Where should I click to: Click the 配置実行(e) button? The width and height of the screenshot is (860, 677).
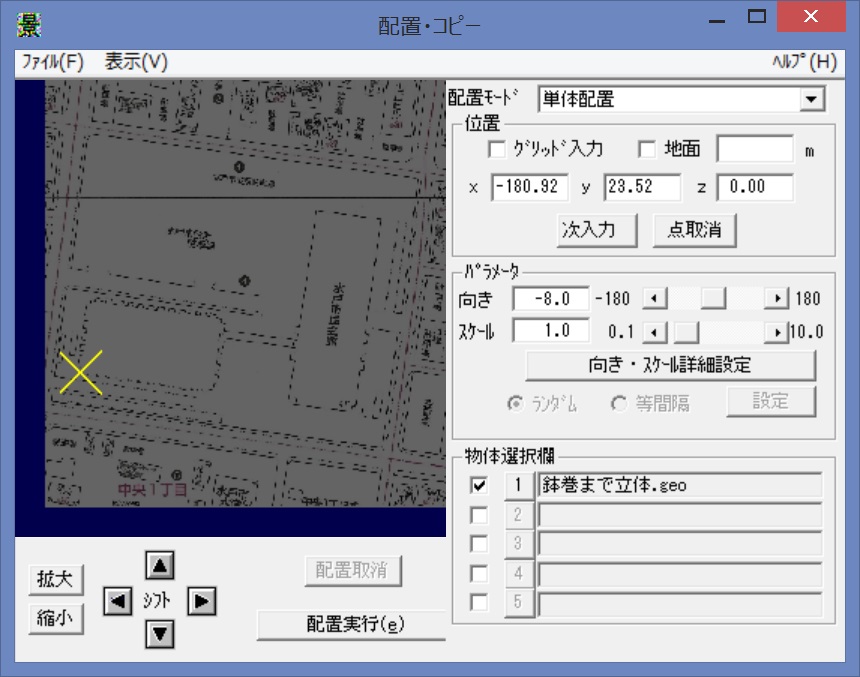point(351,624)
